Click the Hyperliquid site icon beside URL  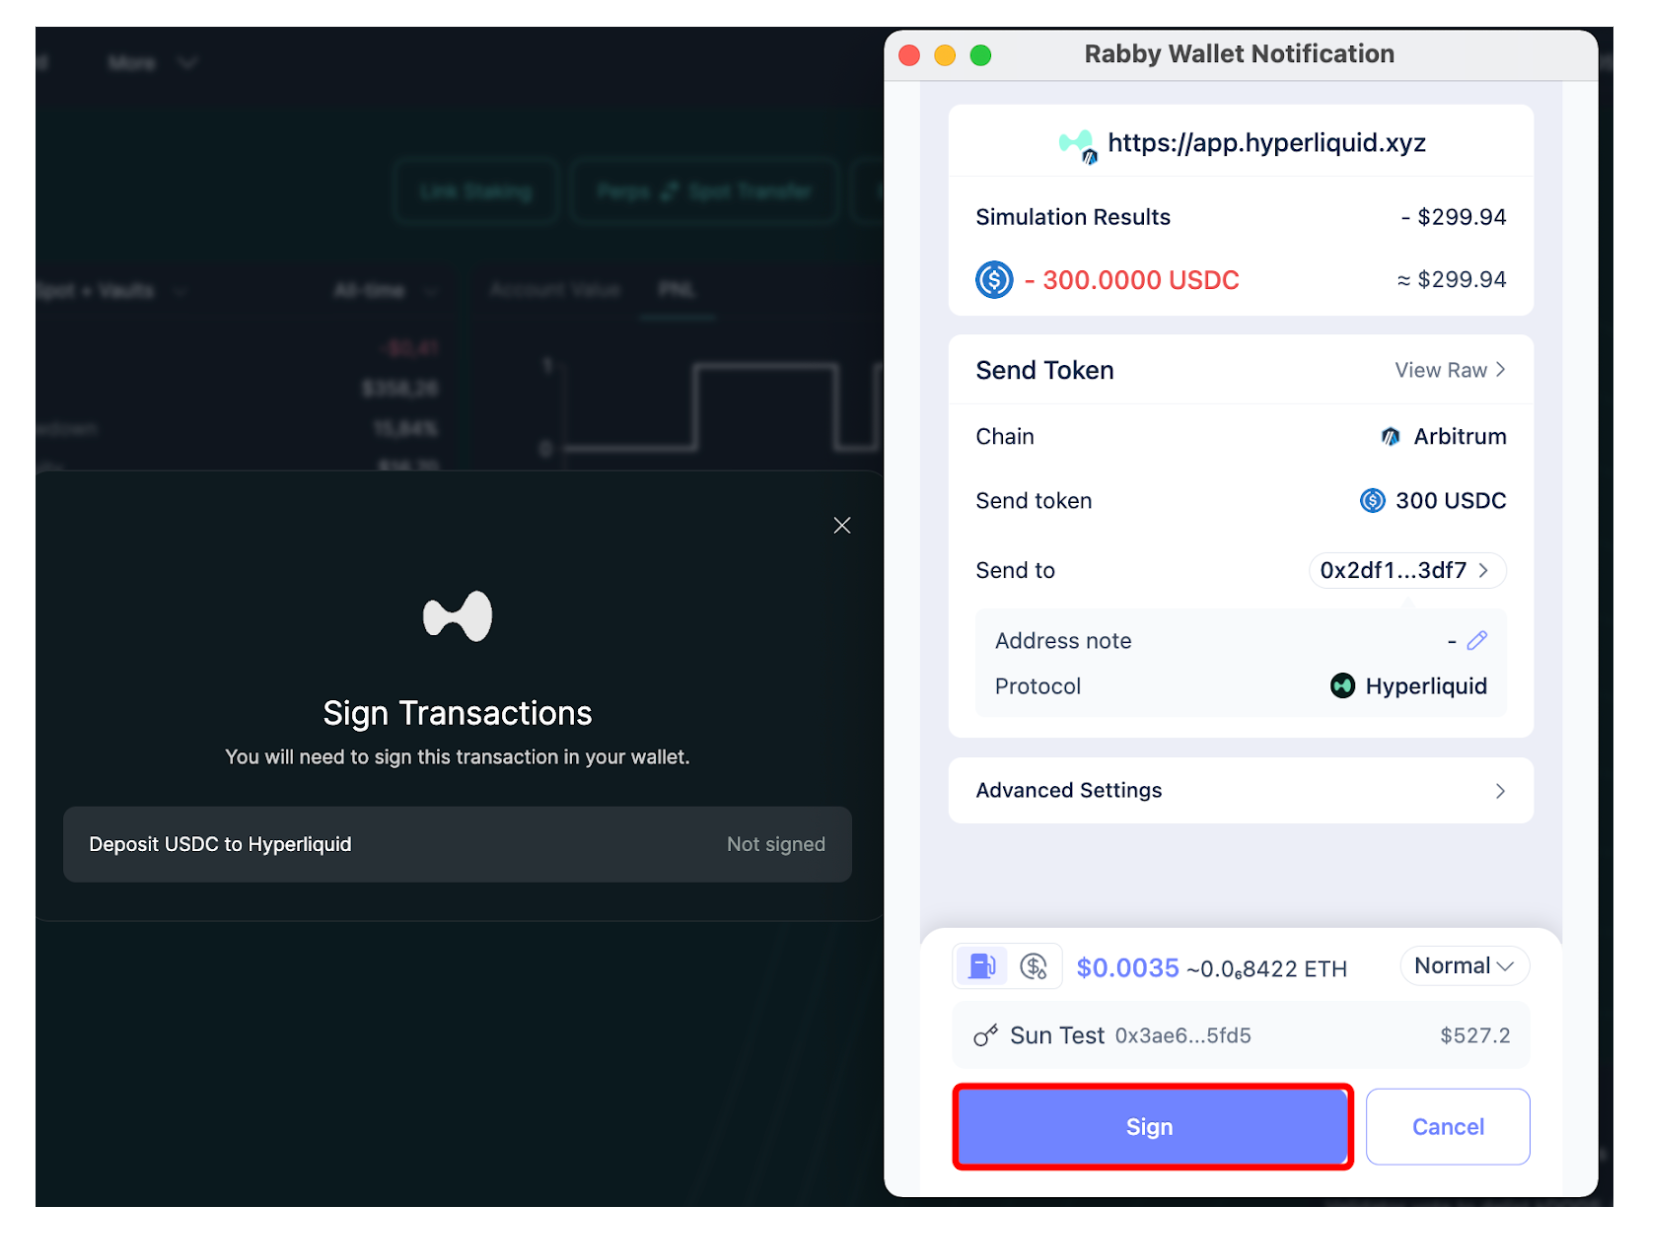(1077, 144)
